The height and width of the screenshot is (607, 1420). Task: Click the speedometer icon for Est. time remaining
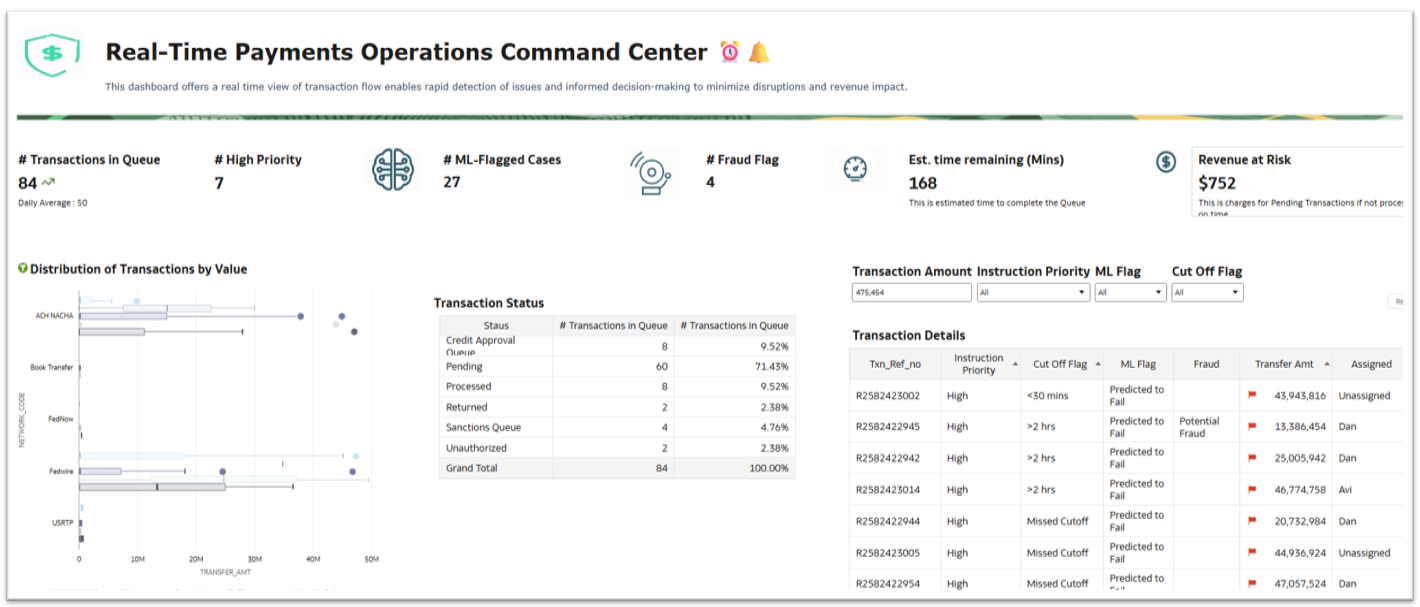tap(855, 168)
